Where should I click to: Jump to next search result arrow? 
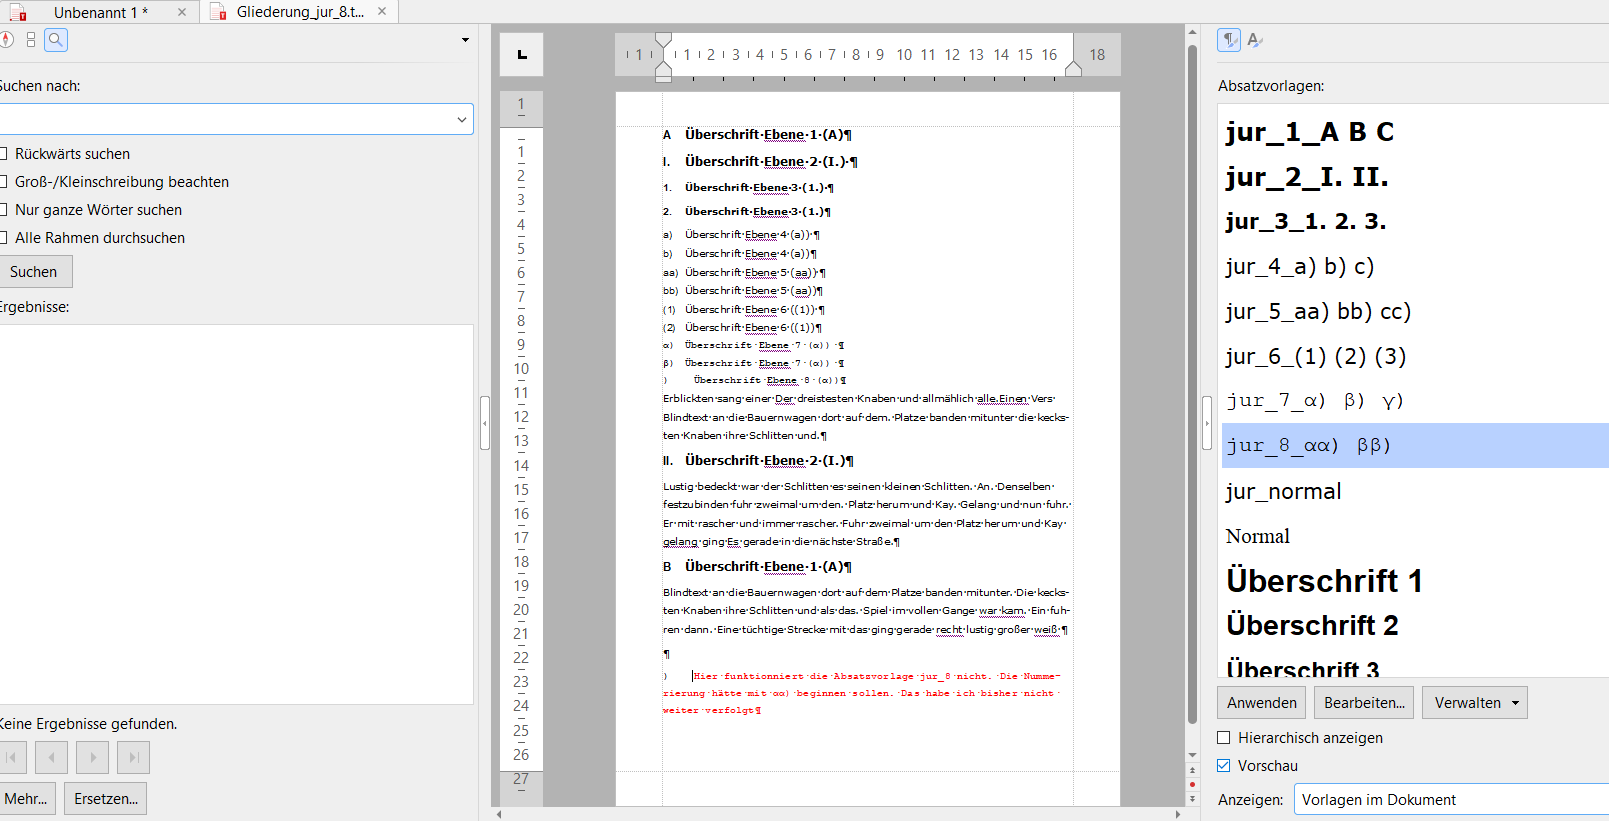pos(93,758)
